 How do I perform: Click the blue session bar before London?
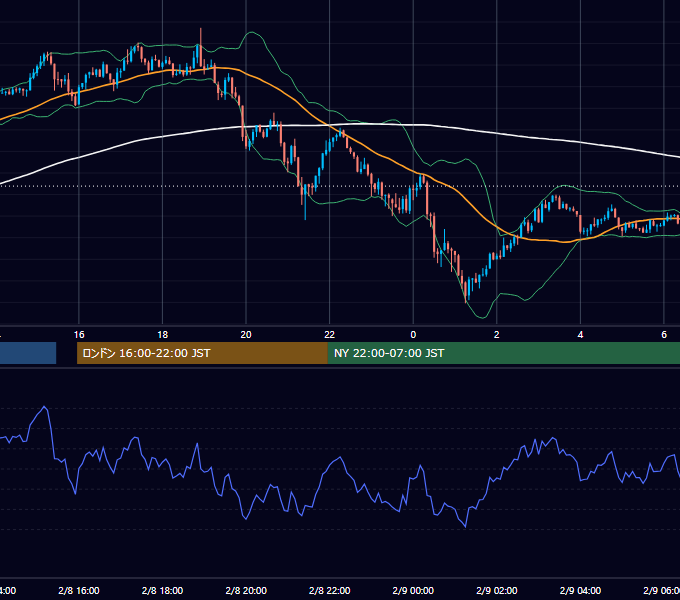click(28, 353)
